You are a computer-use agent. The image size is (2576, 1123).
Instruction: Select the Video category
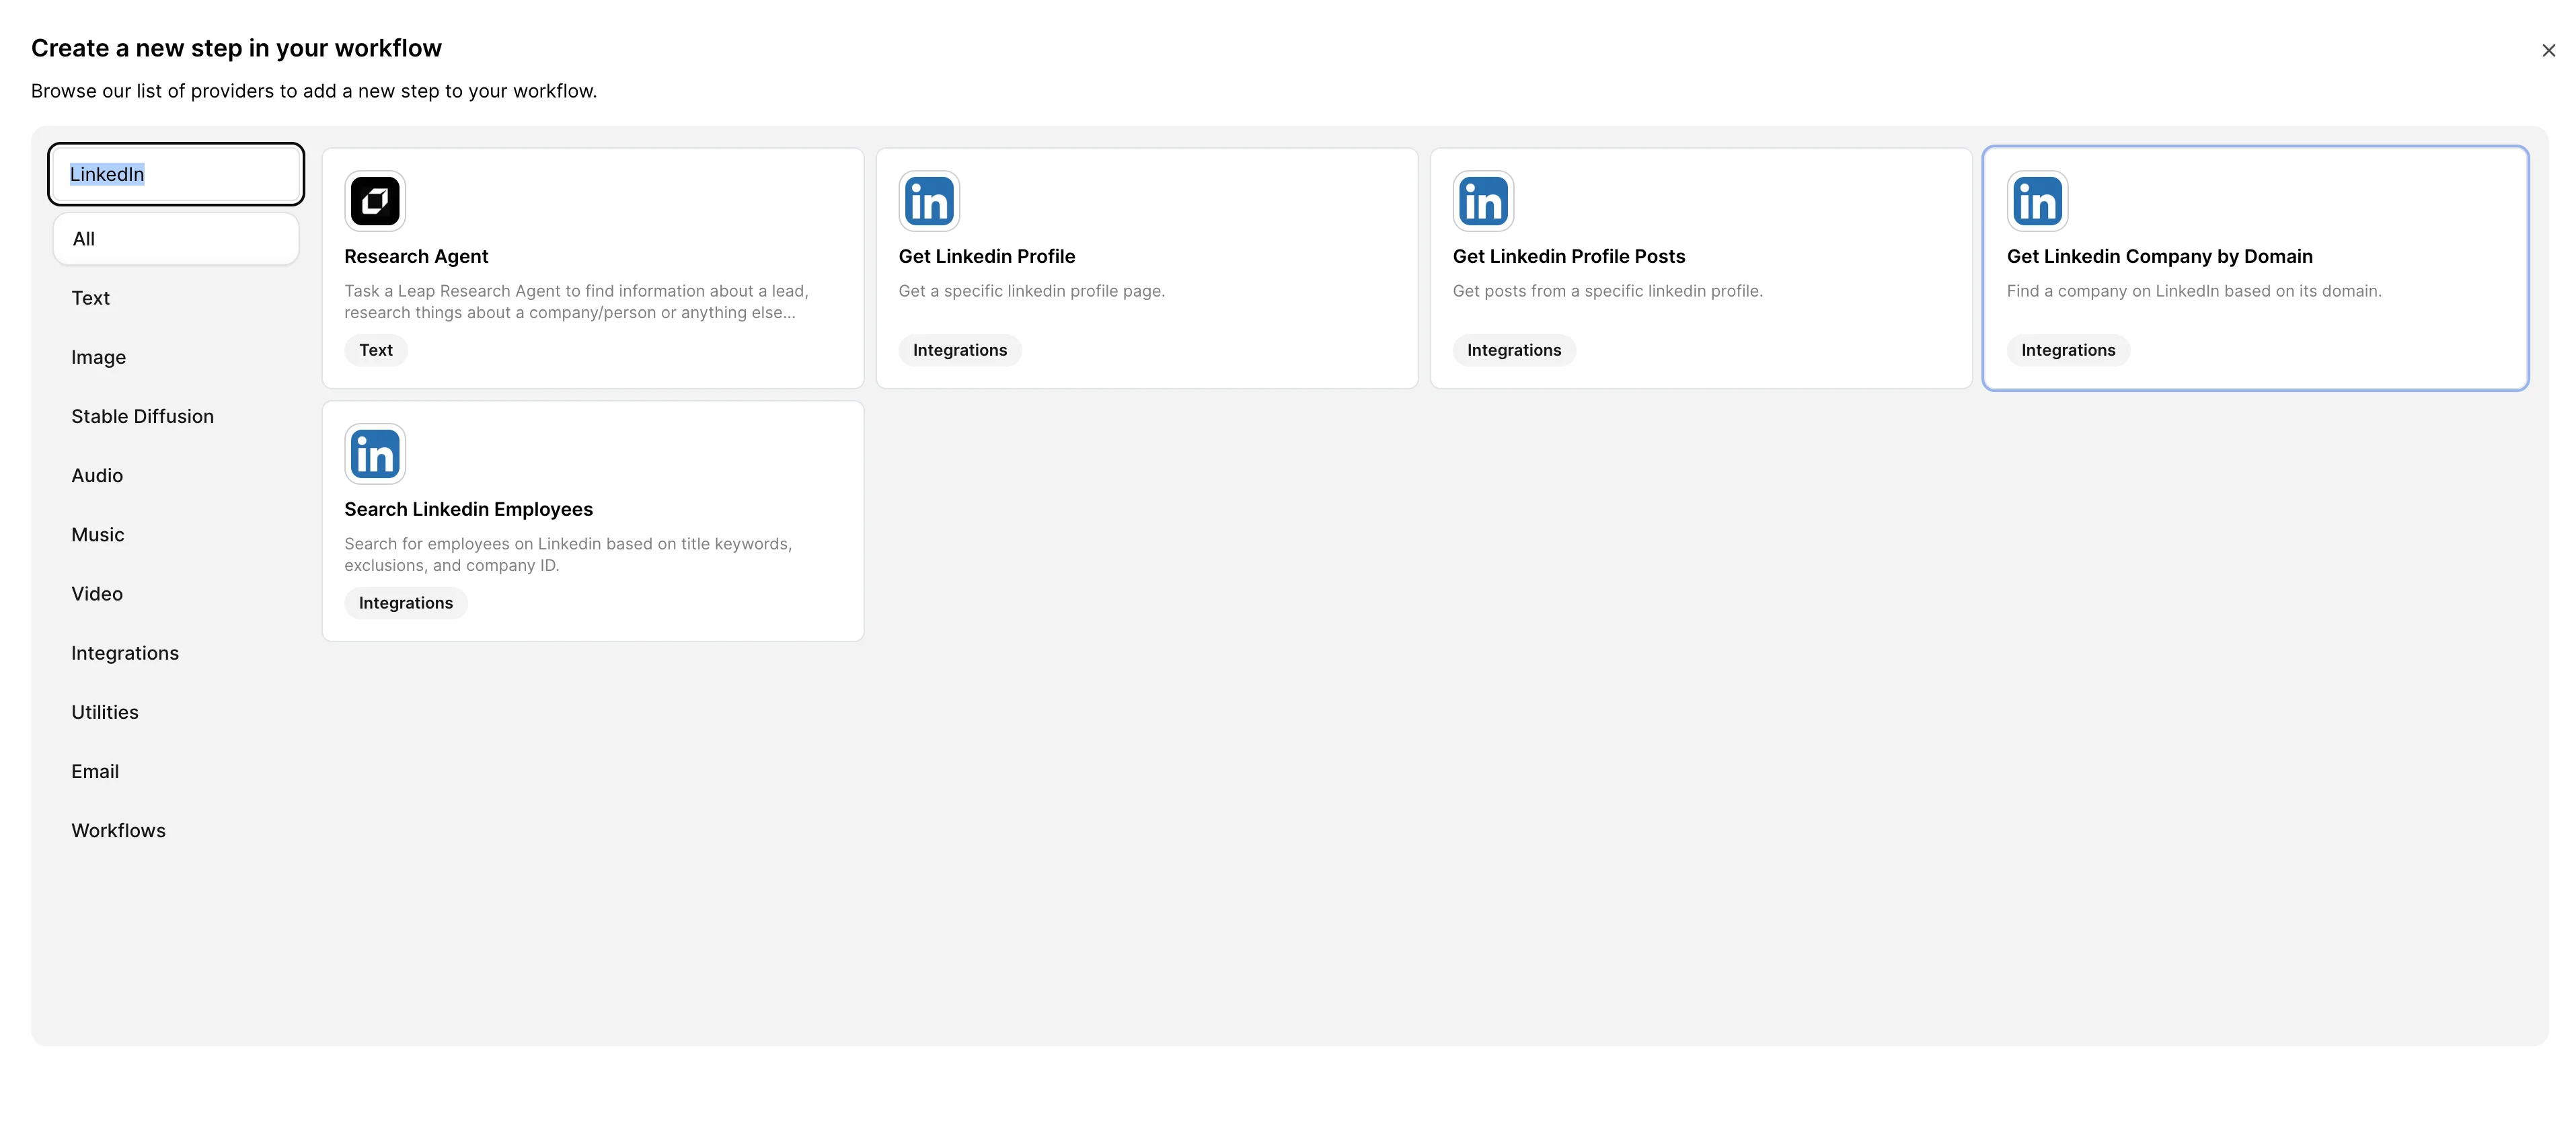click(97, 594)
